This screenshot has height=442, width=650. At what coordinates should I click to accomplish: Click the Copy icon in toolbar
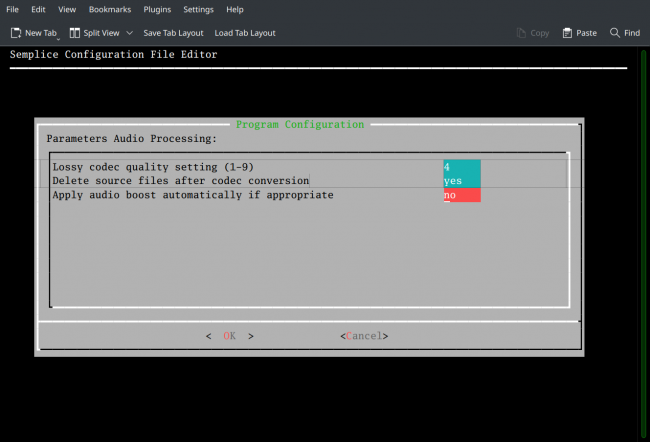(x=521, y=33)
